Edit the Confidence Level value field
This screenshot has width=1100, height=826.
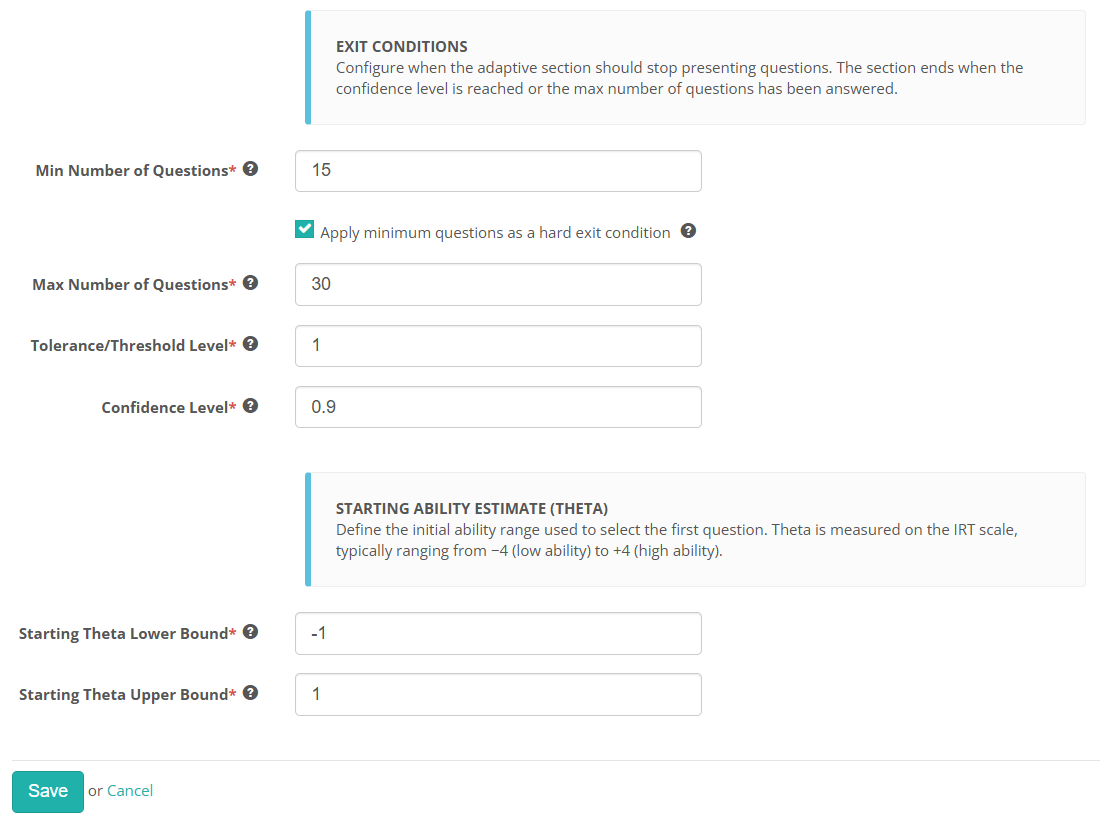pos(498,407)
